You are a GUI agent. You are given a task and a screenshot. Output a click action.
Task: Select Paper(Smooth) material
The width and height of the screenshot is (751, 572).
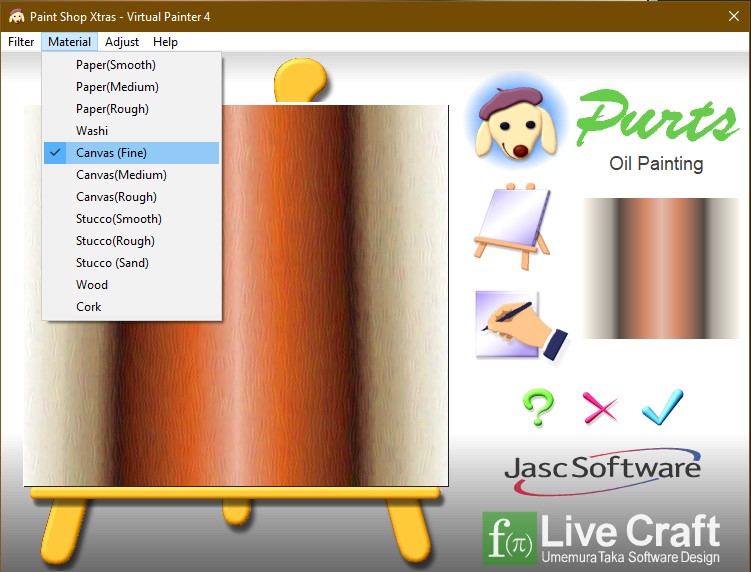coord(132,65)
